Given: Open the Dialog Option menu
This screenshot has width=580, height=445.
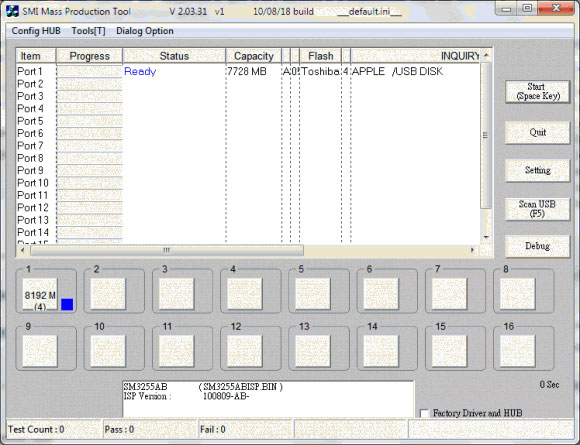Looking at the screenshot, I should pyautogui.click(x=145, y=31).
